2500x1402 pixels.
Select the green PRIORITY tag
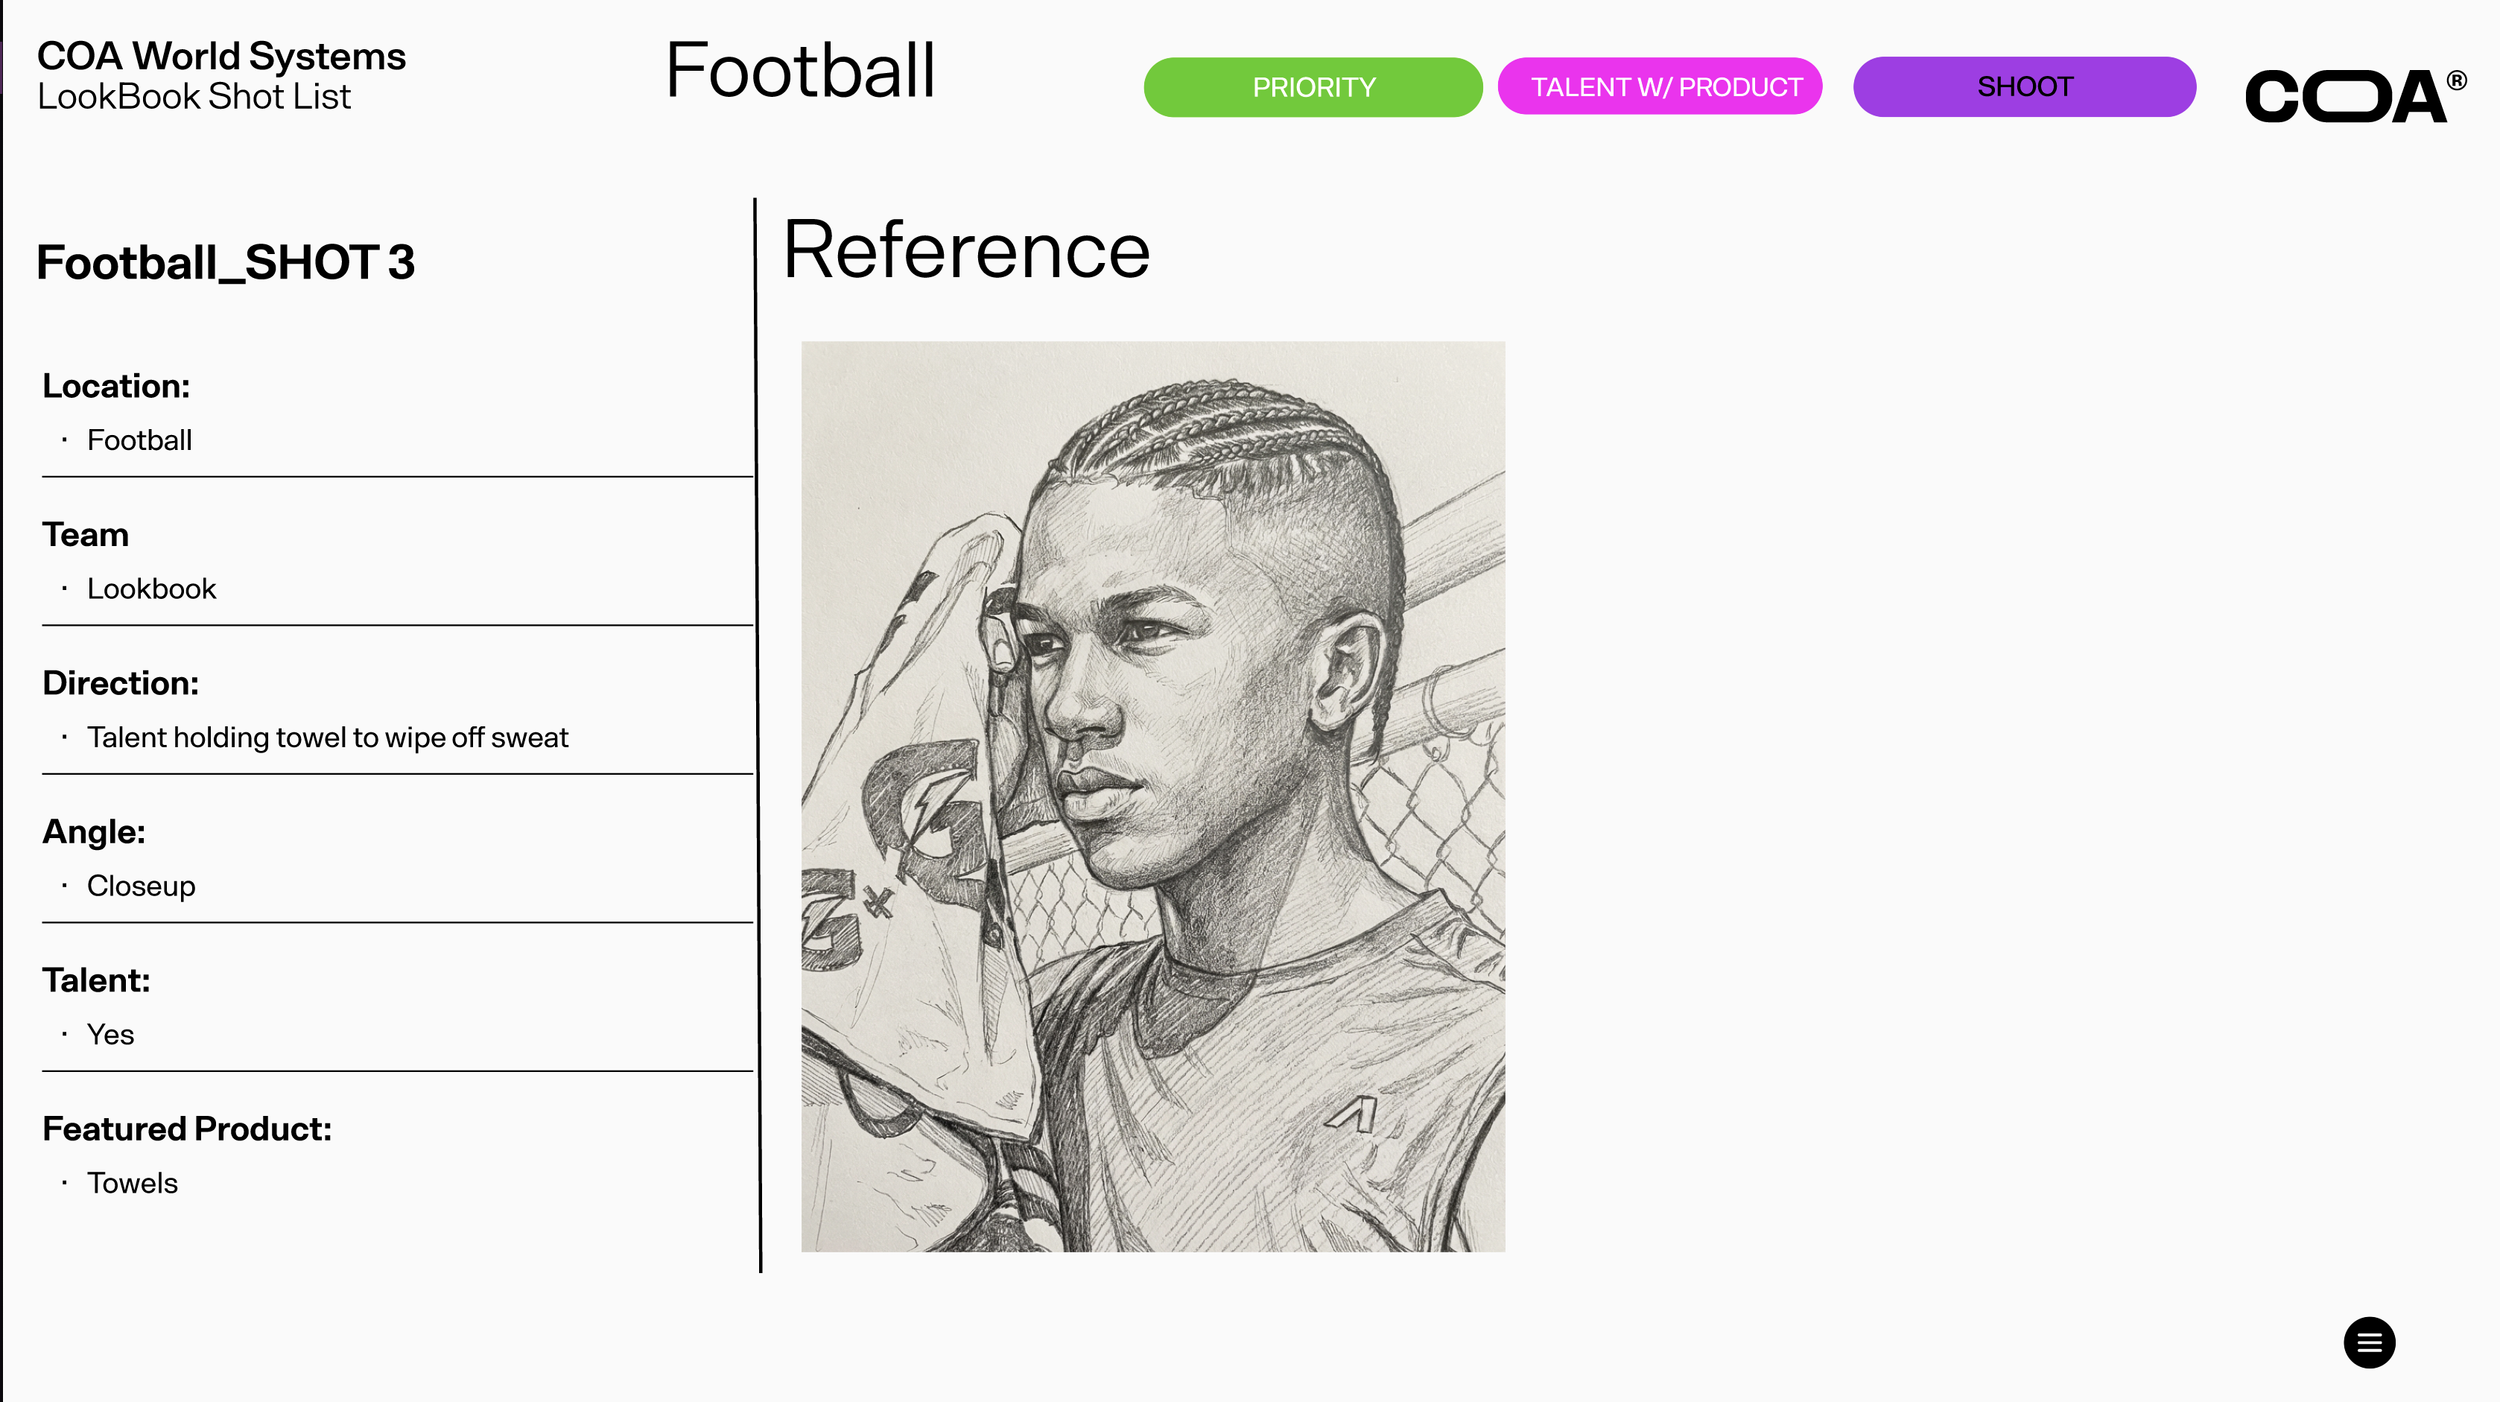[x=1312, y=87]
